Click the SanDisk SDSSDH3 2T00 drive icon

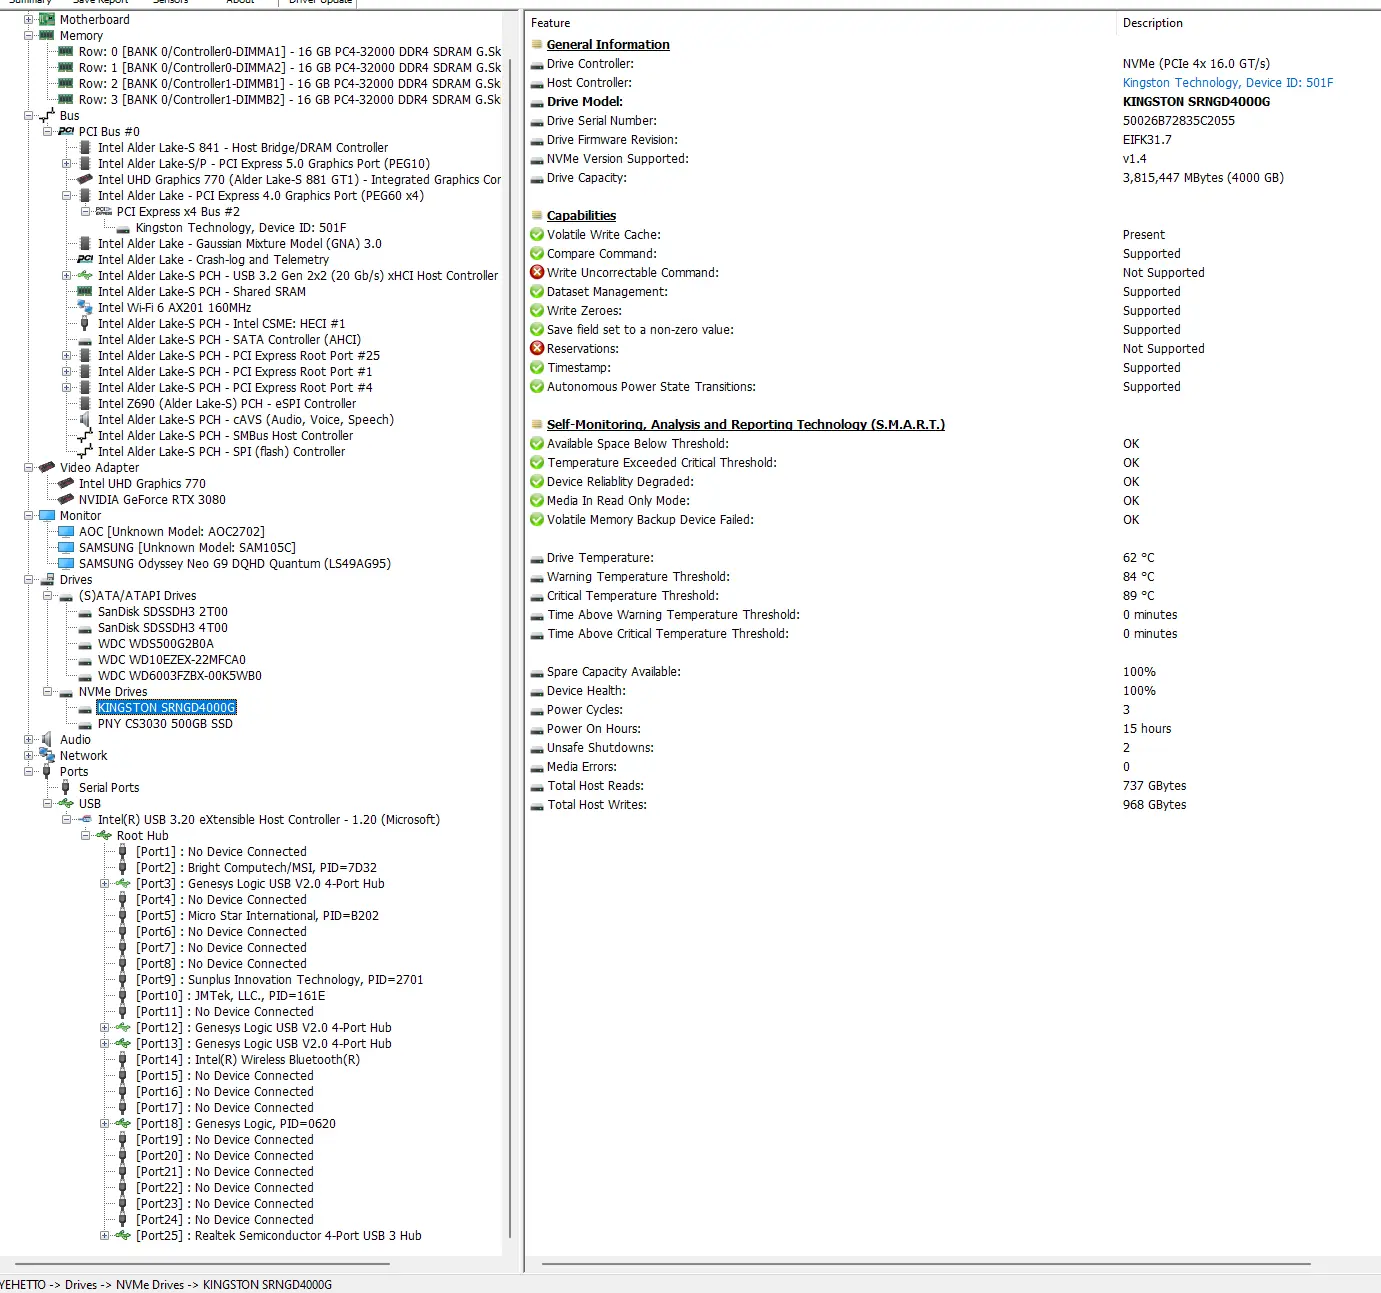(85, 612)
